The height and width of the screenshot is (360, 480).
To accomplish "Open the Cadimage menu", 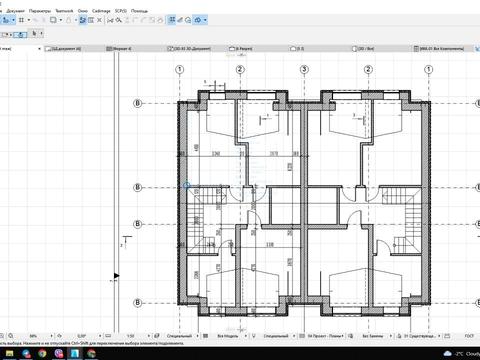I will point(101,11).
